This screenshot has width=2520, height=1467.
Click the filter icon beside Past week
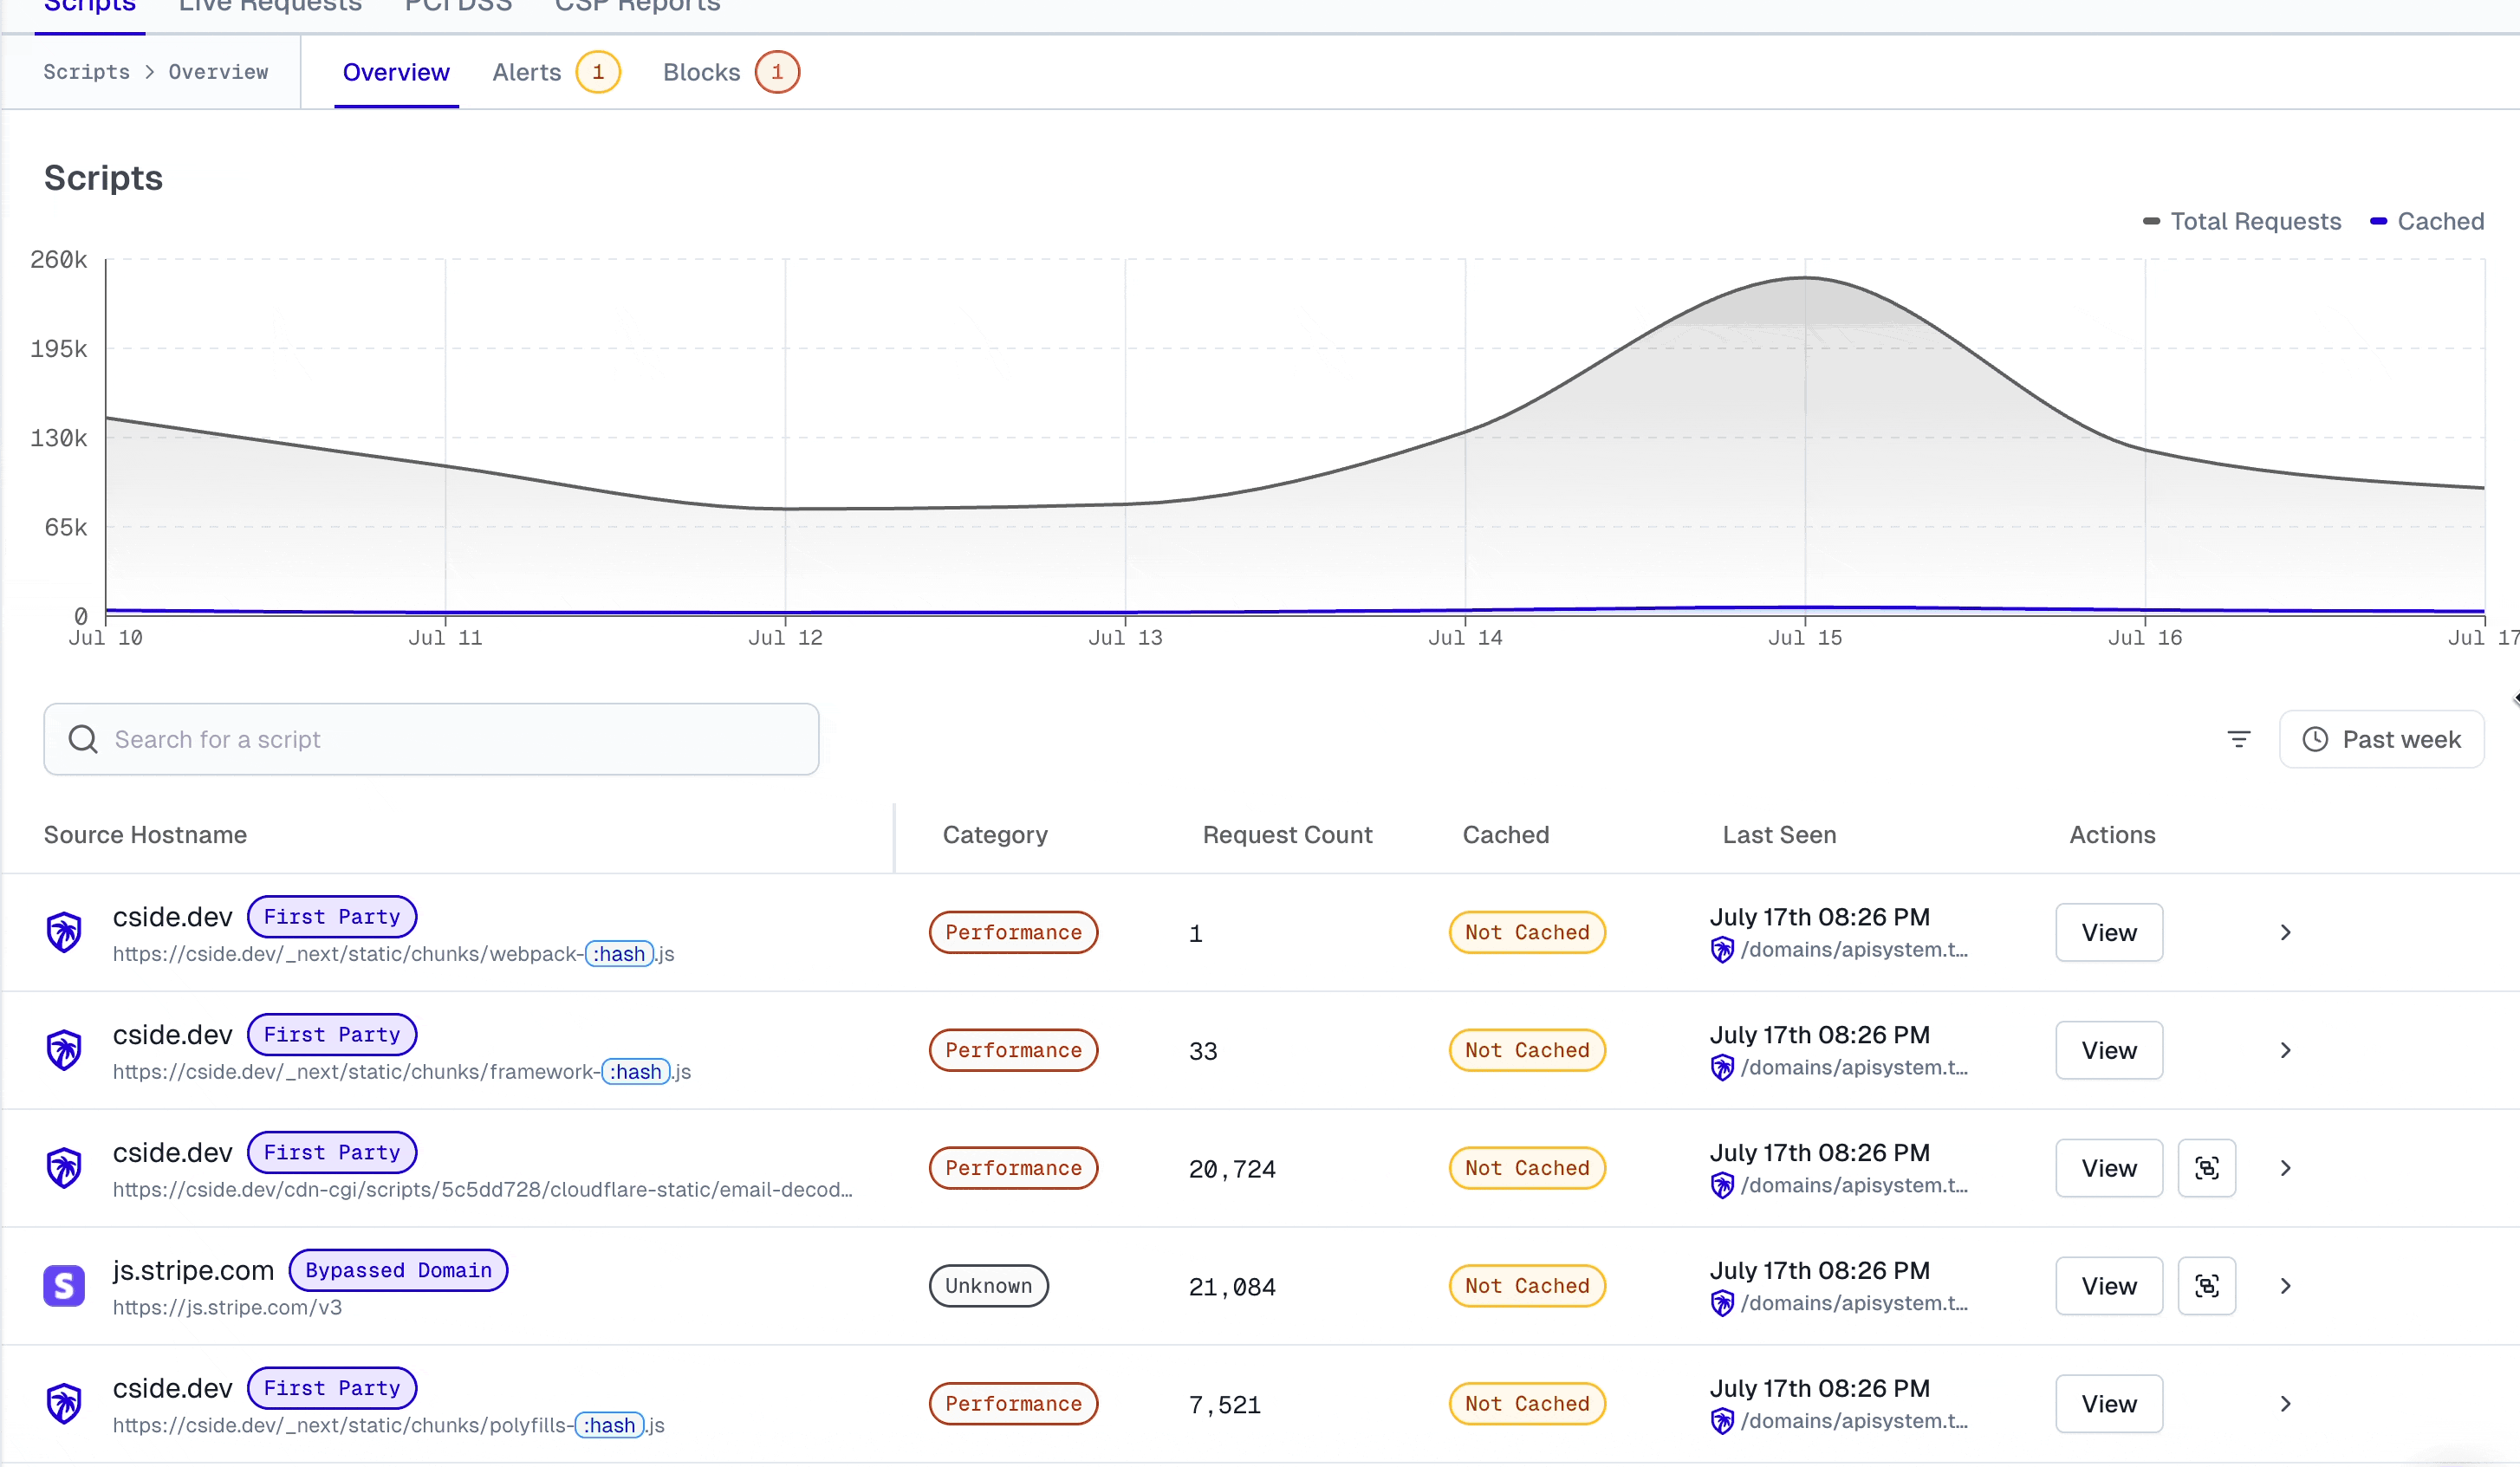coord(2238,739)
